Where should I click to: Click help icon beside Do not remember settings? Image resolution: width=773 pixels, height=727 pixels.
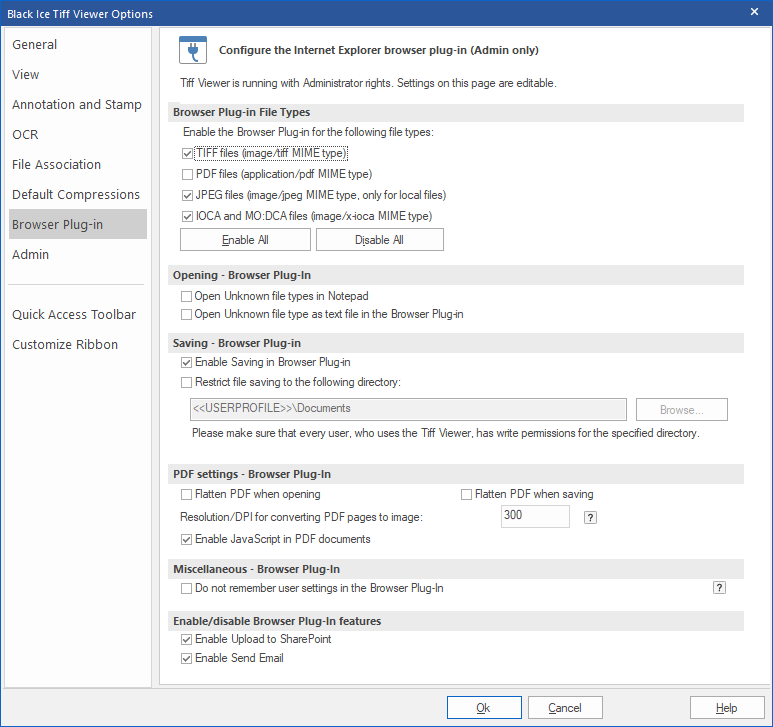coord(719,588)
